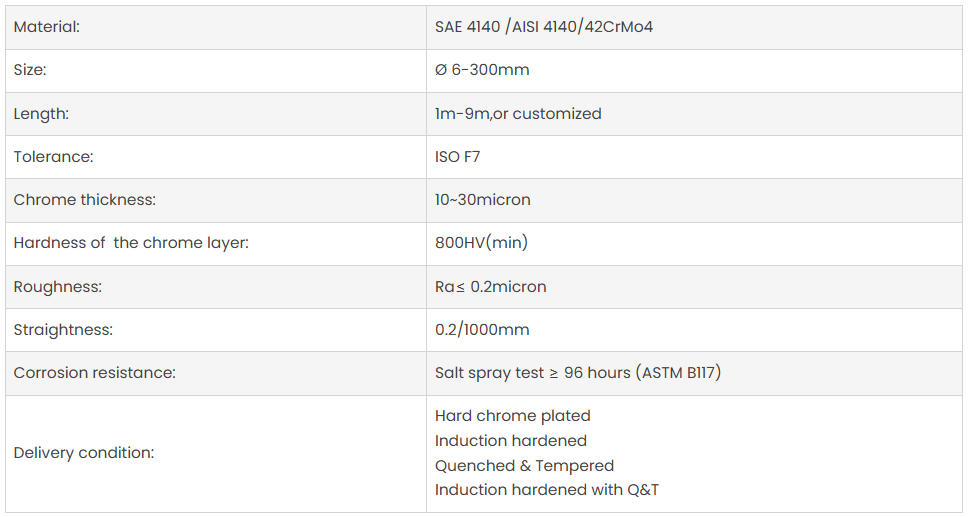Click the 'Ra≤ 0.2micron' value
The width and height of the screenshot is (968, 517).
[490, 287]
